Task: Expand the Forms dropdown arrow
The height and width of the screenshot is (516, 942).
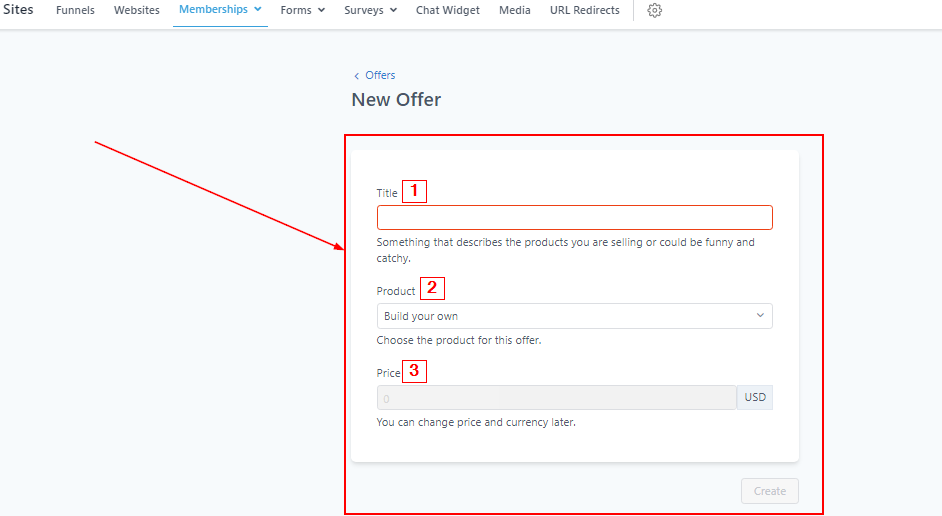Action: click(x=321, y=10)
